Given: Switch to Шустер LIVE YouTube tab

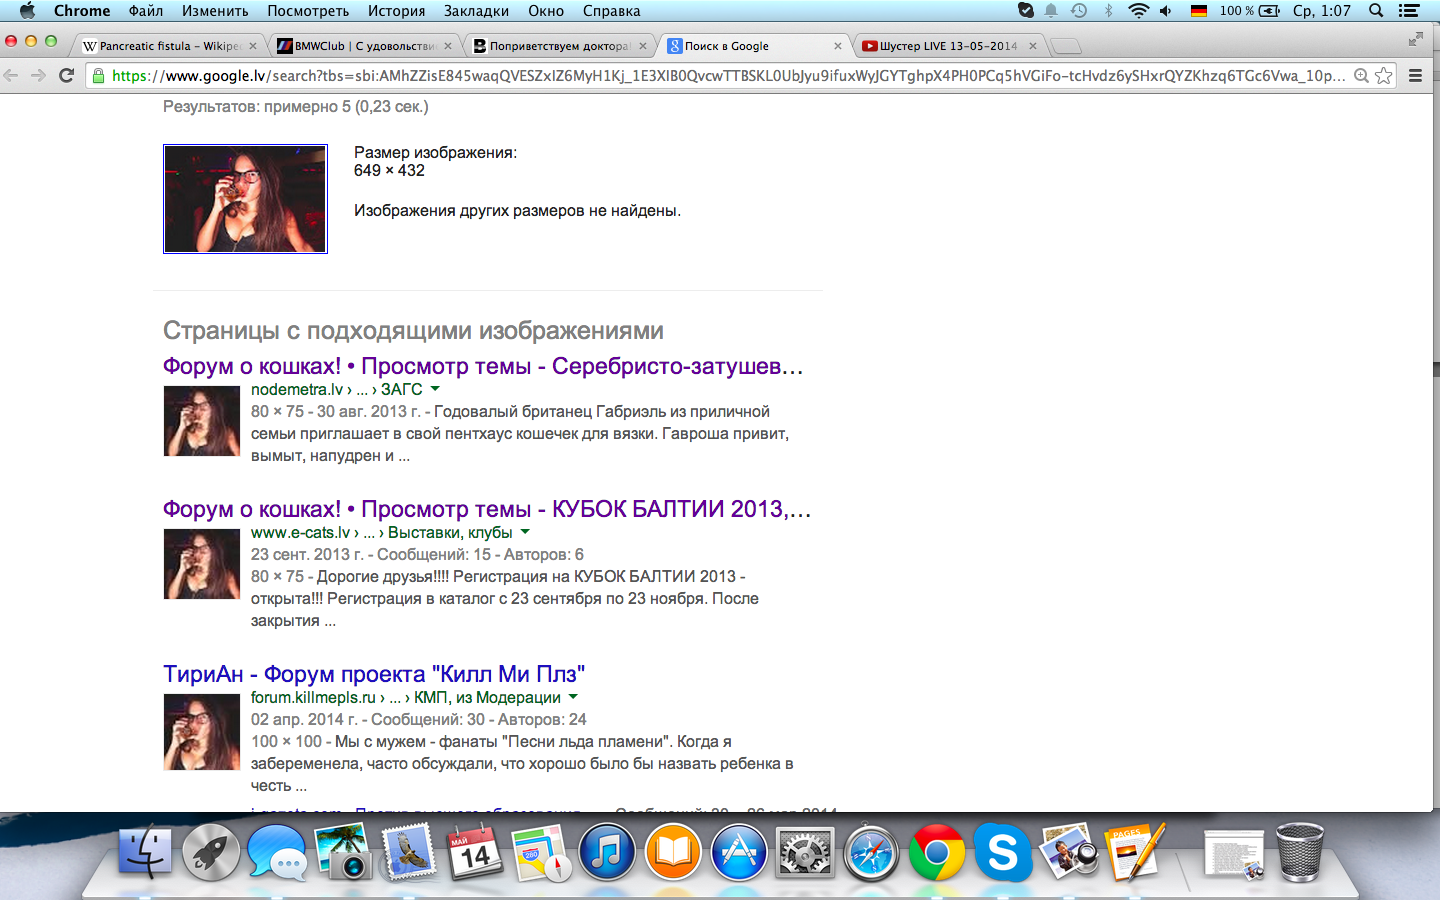Looking at the screenshot, I should click(x=949, y=46).
